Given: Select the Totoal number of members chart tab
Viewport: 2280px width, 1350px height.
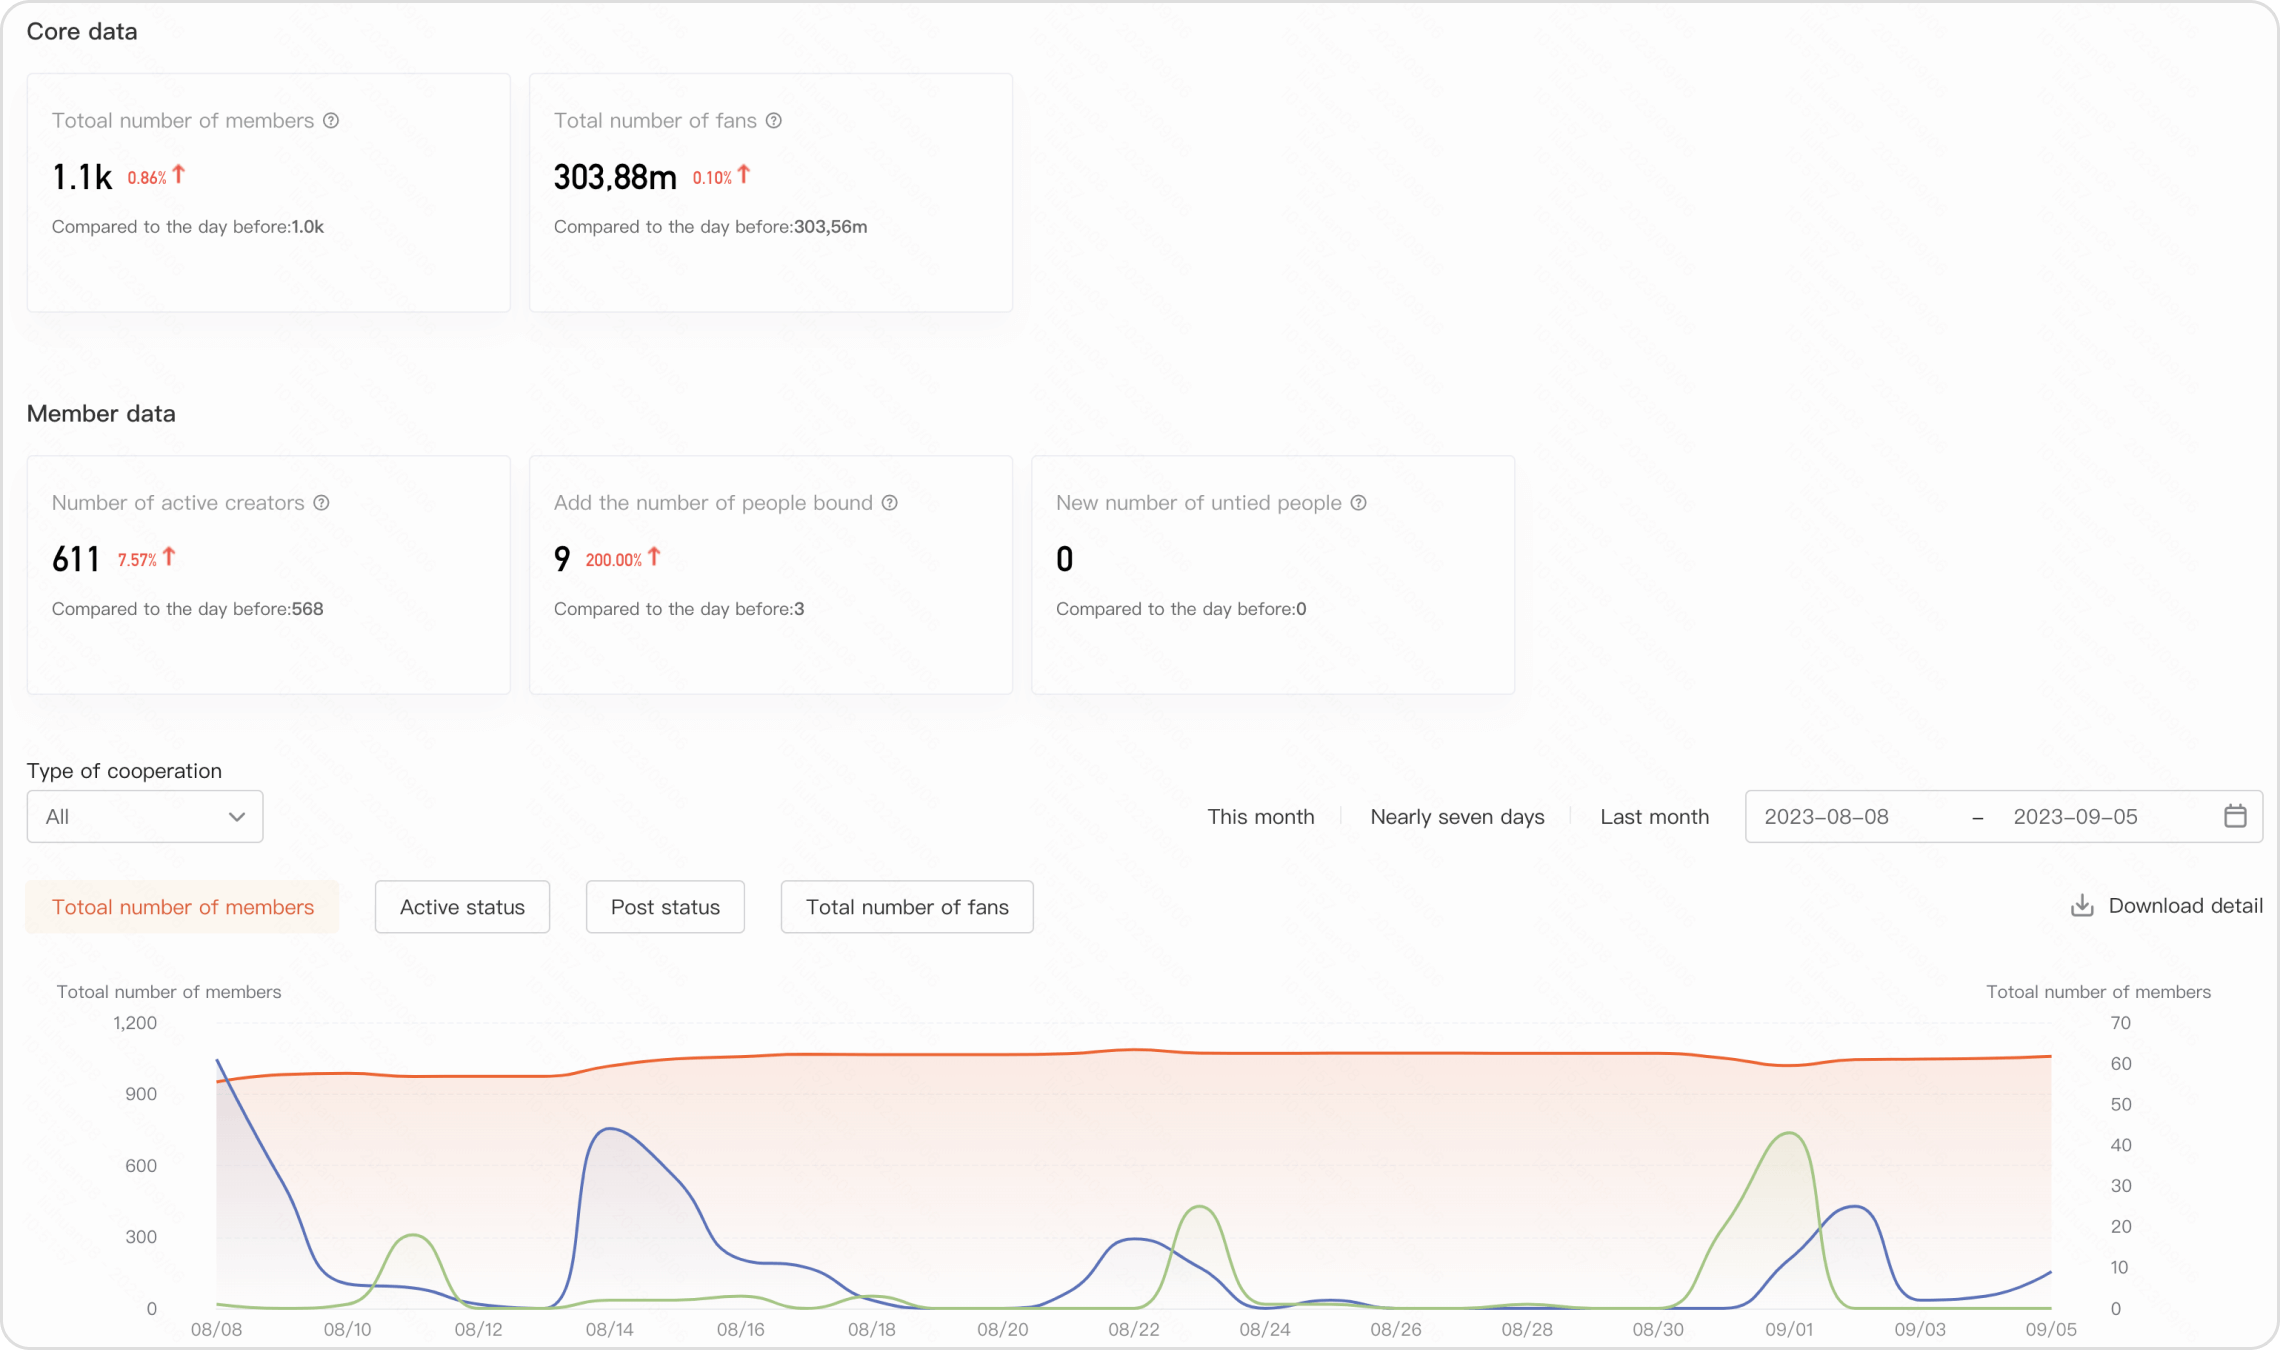Looking at the screenshot, I should 183,907.
